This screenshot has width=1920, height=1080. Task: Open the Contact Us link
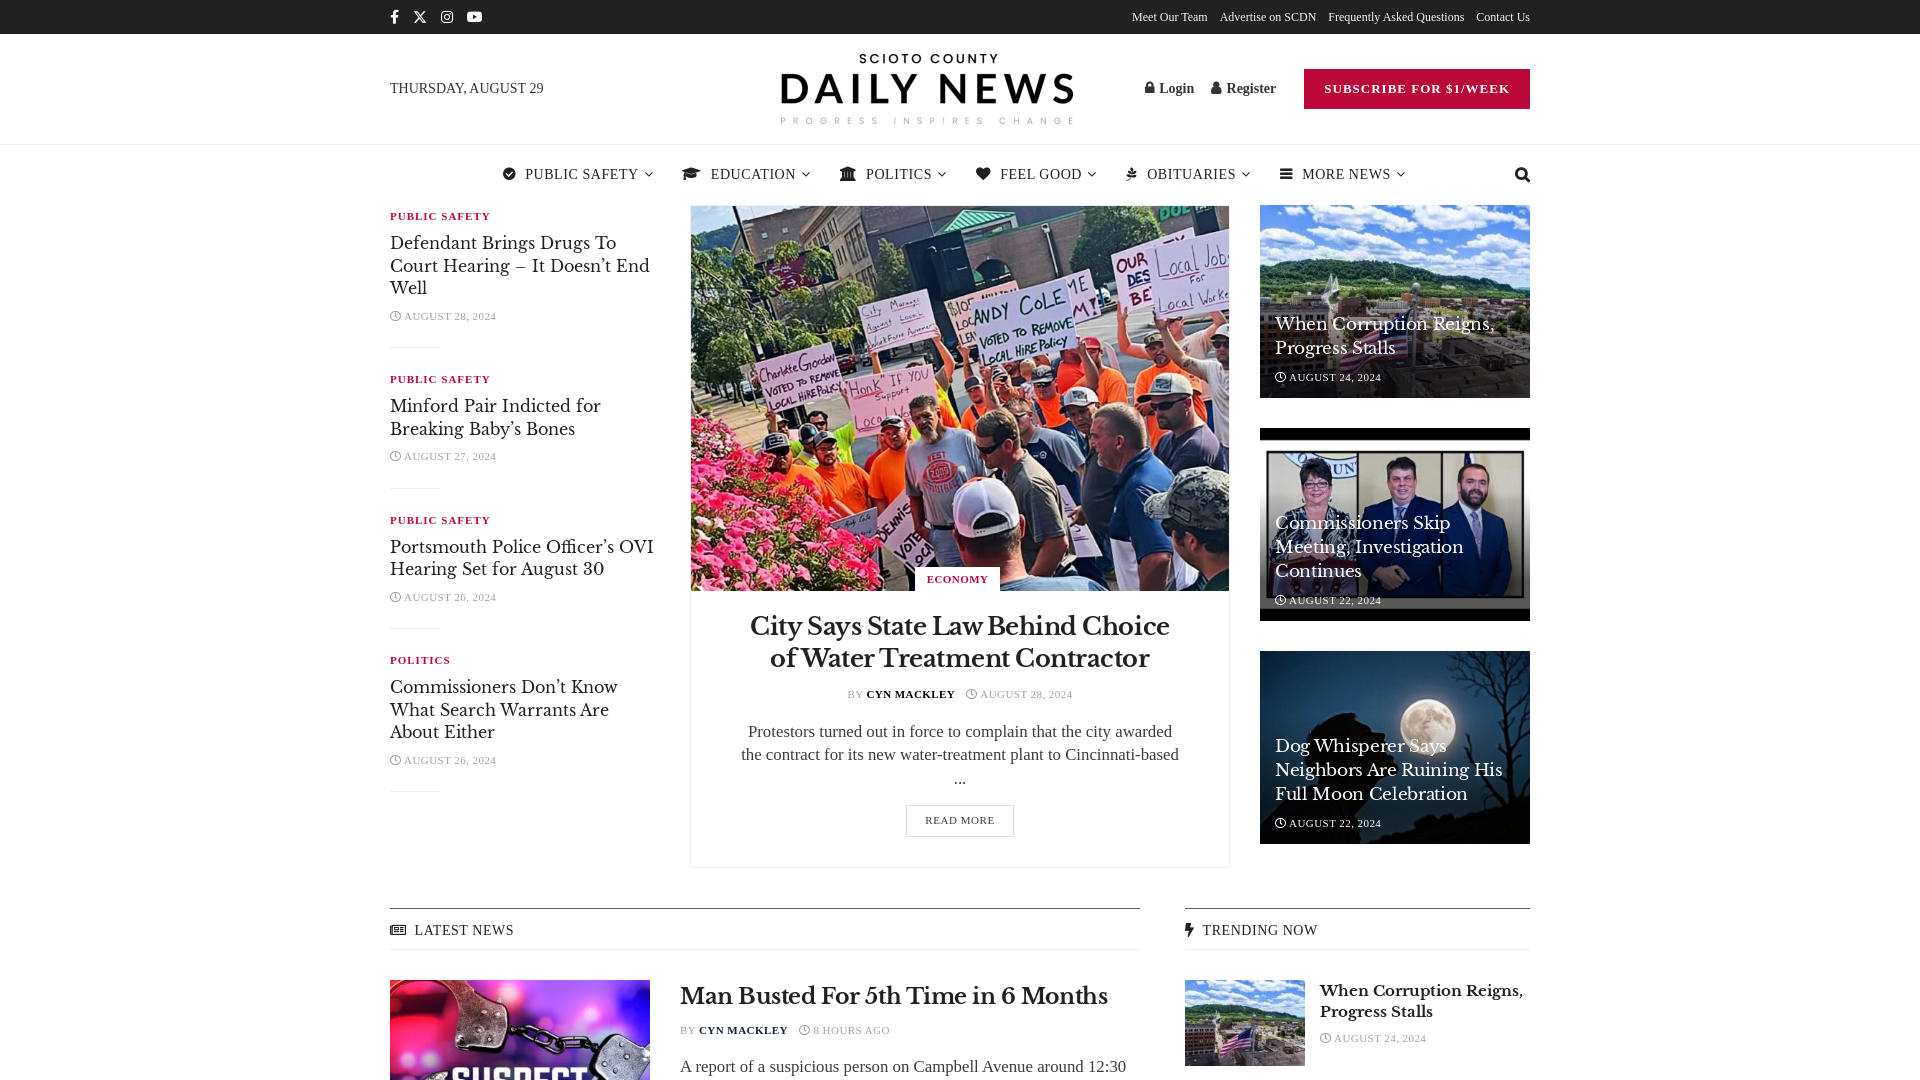pos(1502,17)
